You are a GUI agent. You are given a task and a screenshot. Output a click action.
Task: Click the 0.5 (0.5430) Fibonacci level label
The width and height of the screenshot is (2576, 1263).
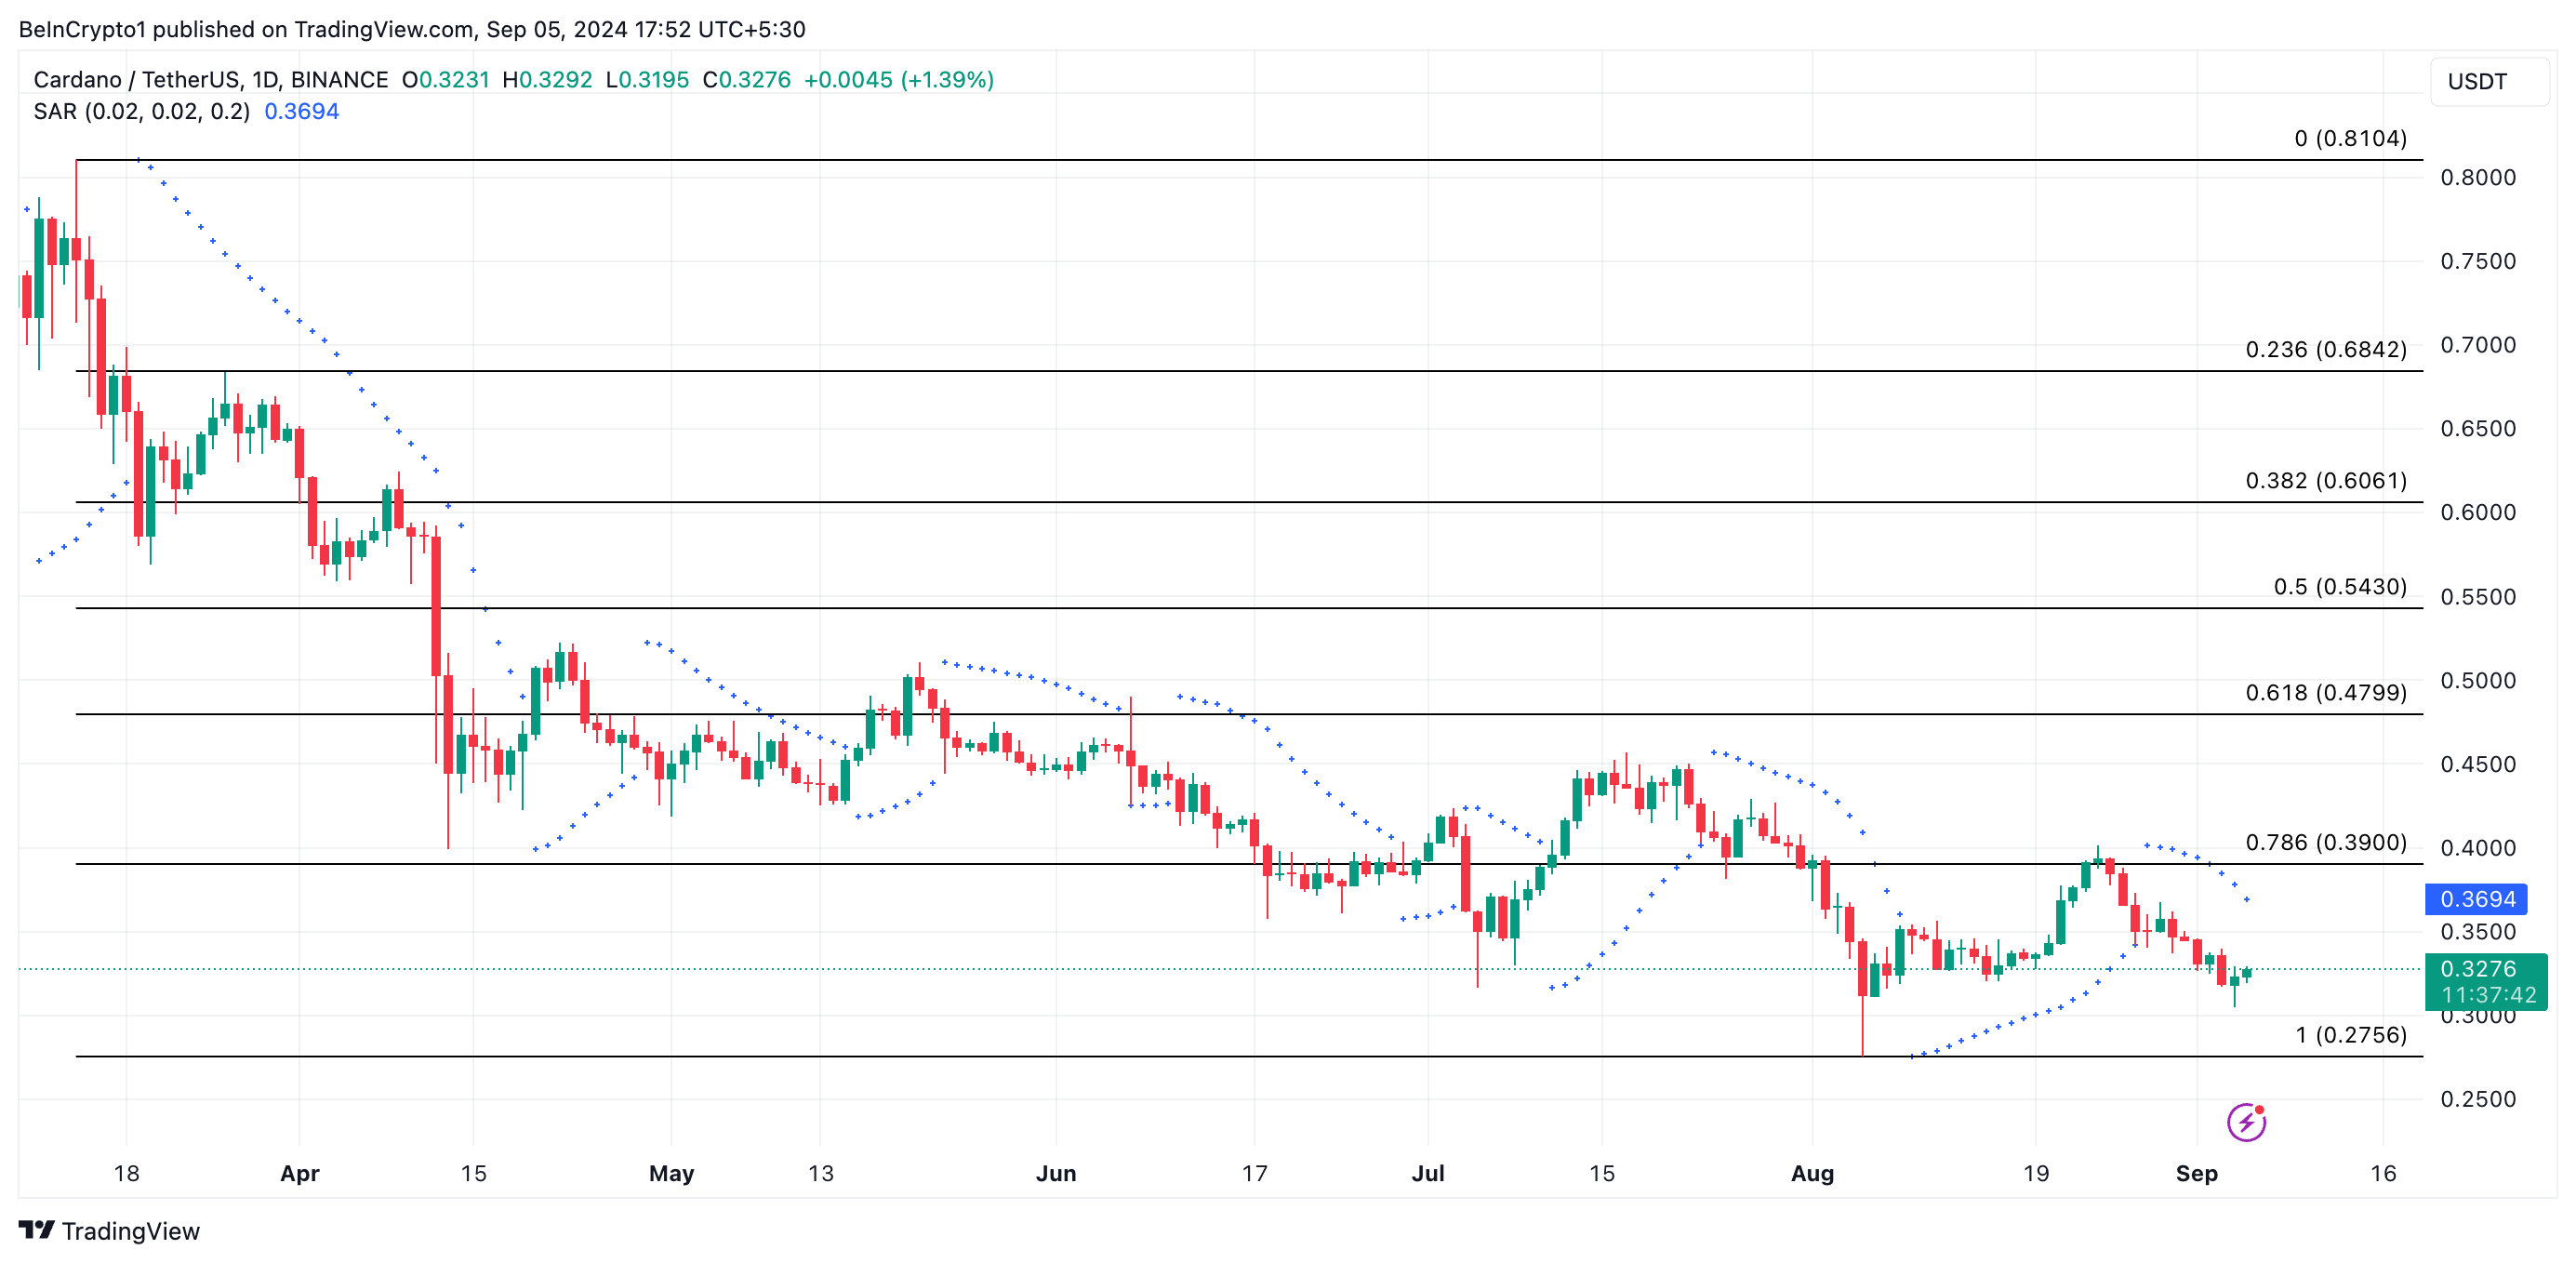pos(2339,586)
